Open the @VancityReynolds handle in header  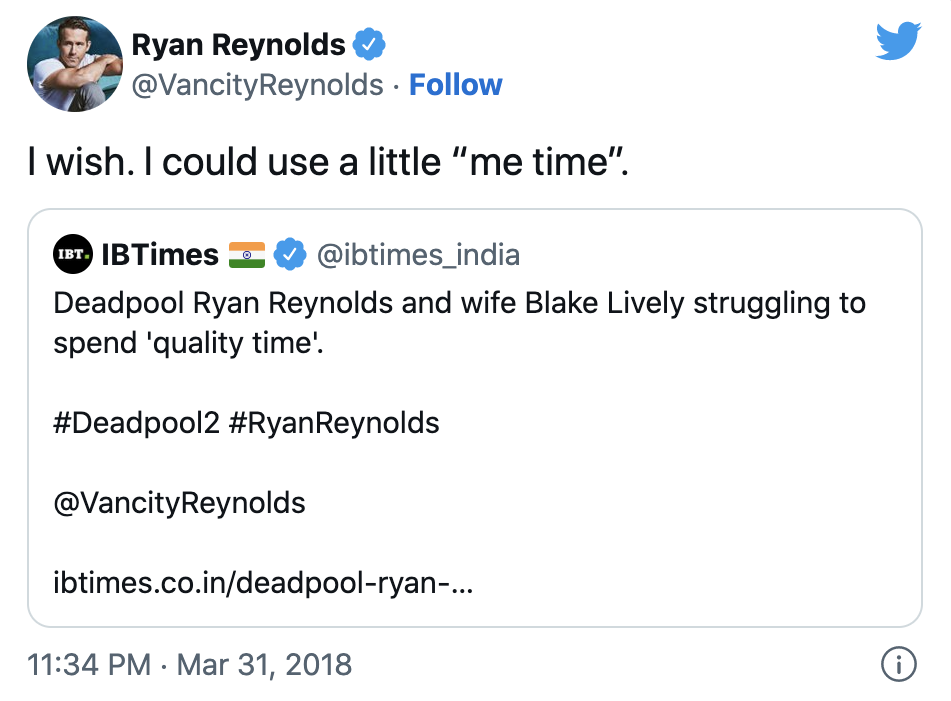[258, 85]
